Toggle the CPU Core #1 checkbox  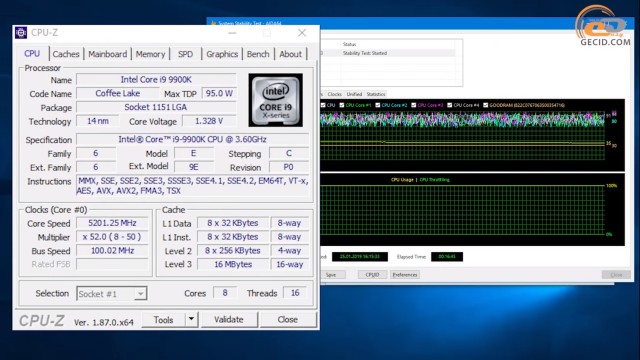click(x=342, y=105)
